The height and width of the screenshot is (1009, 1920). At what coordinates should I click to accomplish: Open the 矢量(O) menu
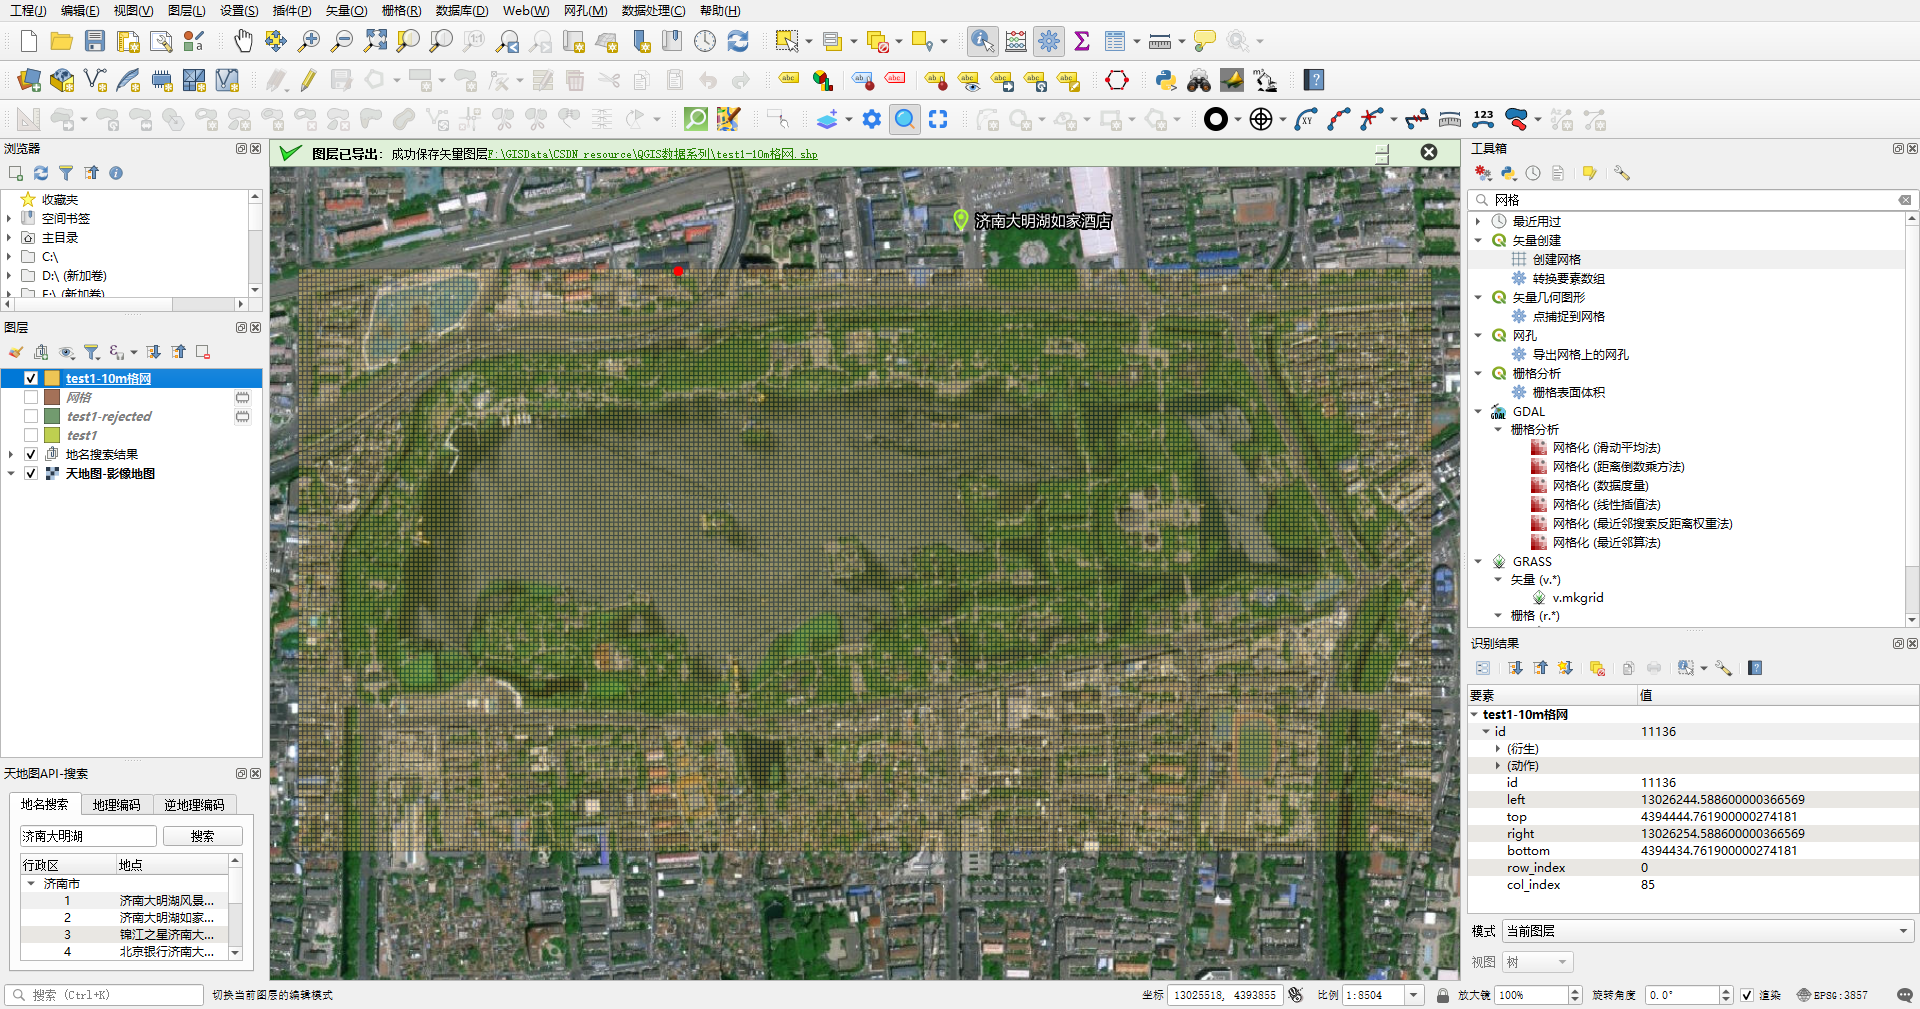tap(345, 11)
